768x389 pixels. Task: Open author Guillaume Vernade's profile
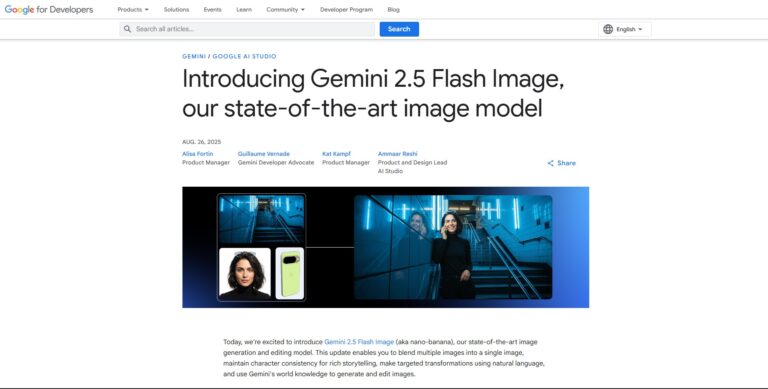264,154
